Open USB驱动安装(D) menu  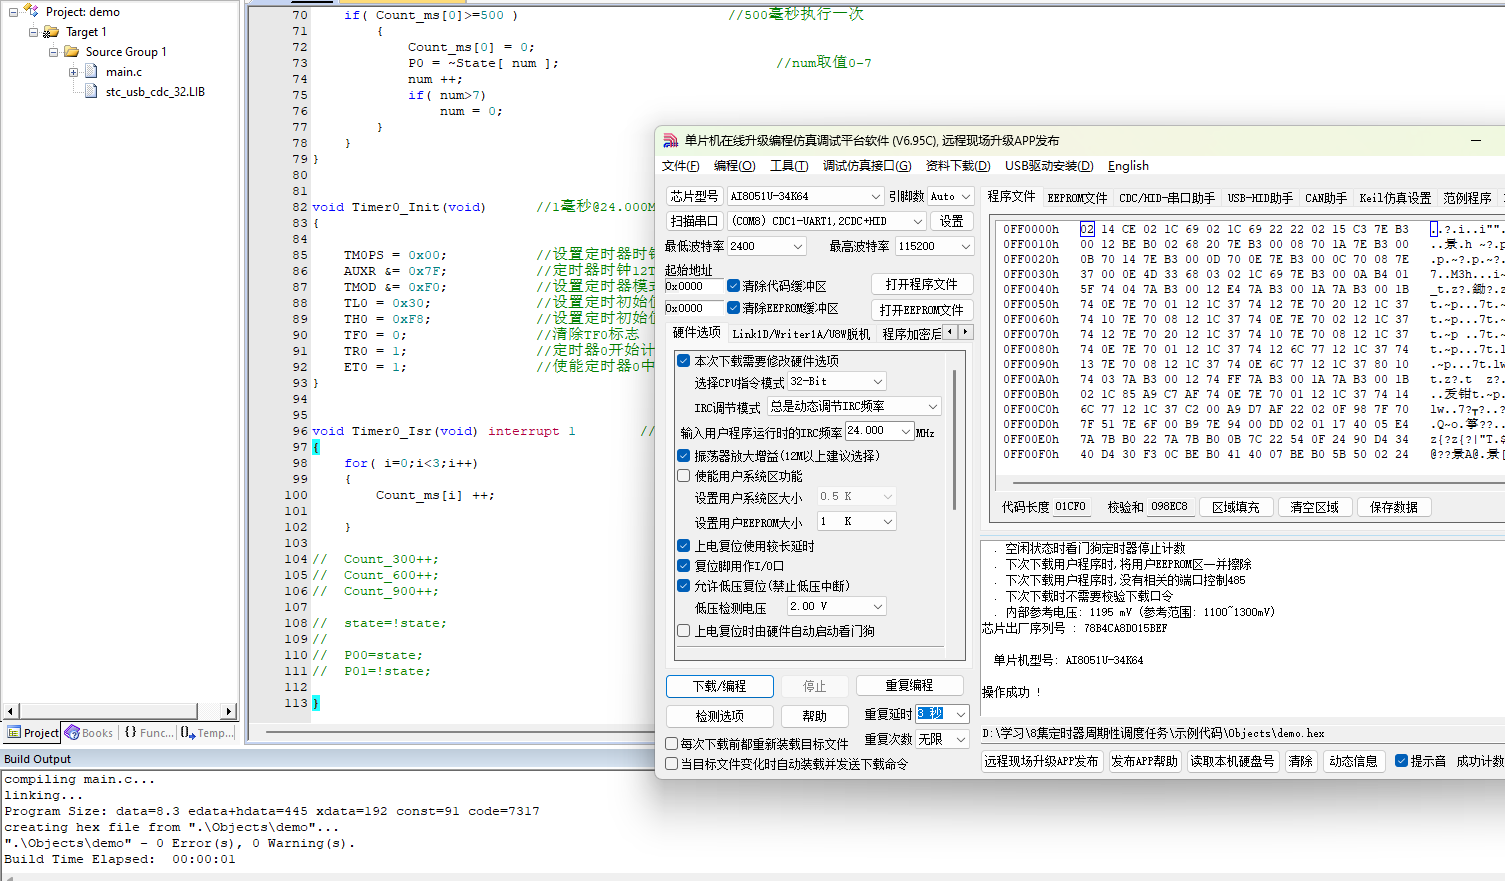tap(1049, 166)
